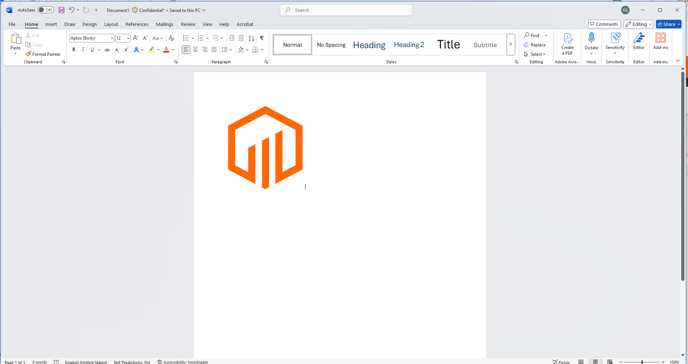Click the Share button
688x364 pixels.
pyautogui.click(x=669, y=24)
